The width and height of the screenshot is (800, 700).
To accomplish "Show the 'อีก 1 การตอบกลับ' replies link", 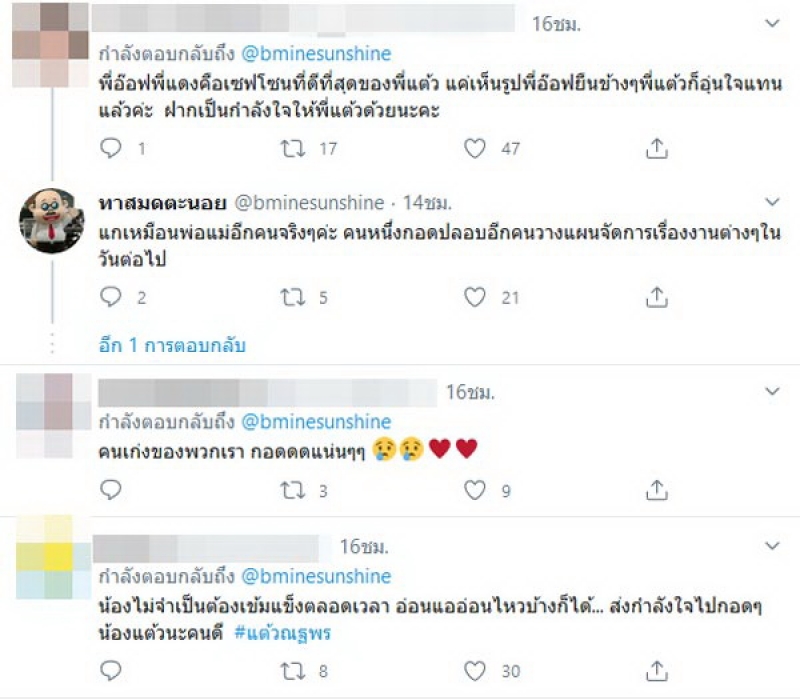I will [172, 345].
